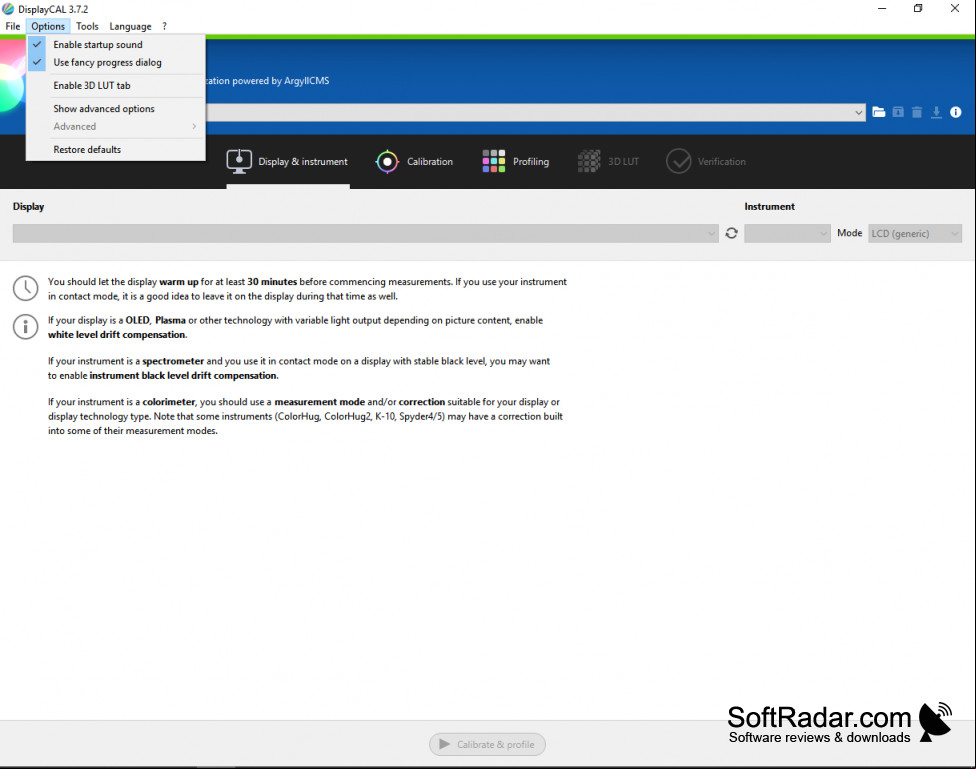Image resolution: width=976 pixels, height=769 pixels.
Task: Close the Options menu via its header
Action: (x=48, y=26)
